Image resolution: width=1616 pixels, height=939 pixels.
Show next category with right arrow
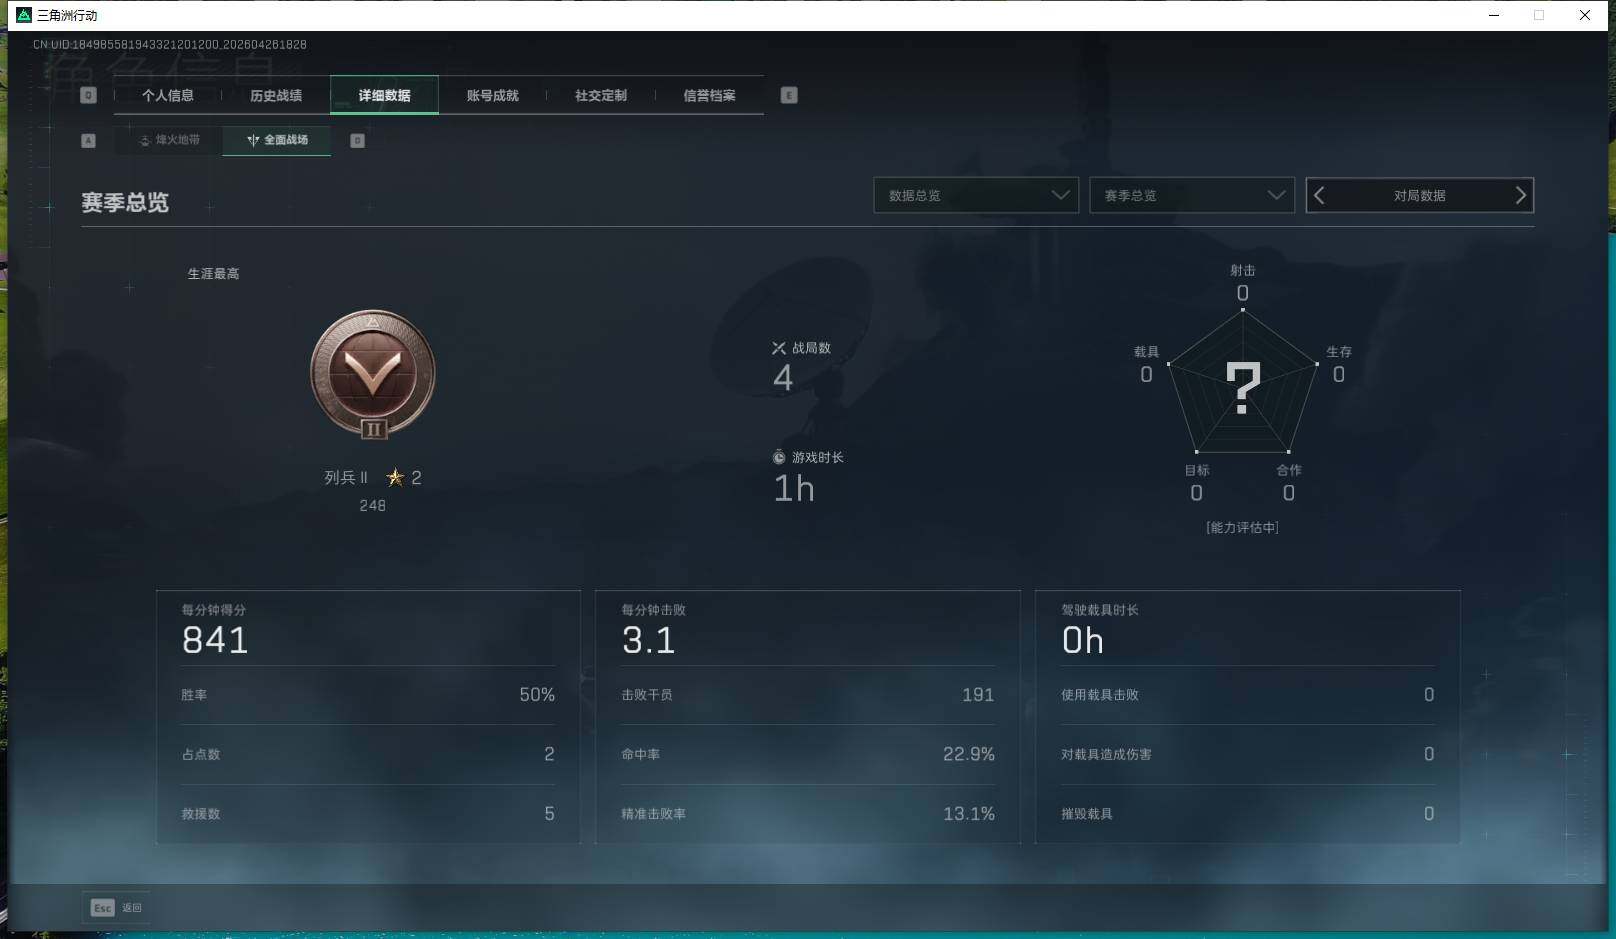1520,195
